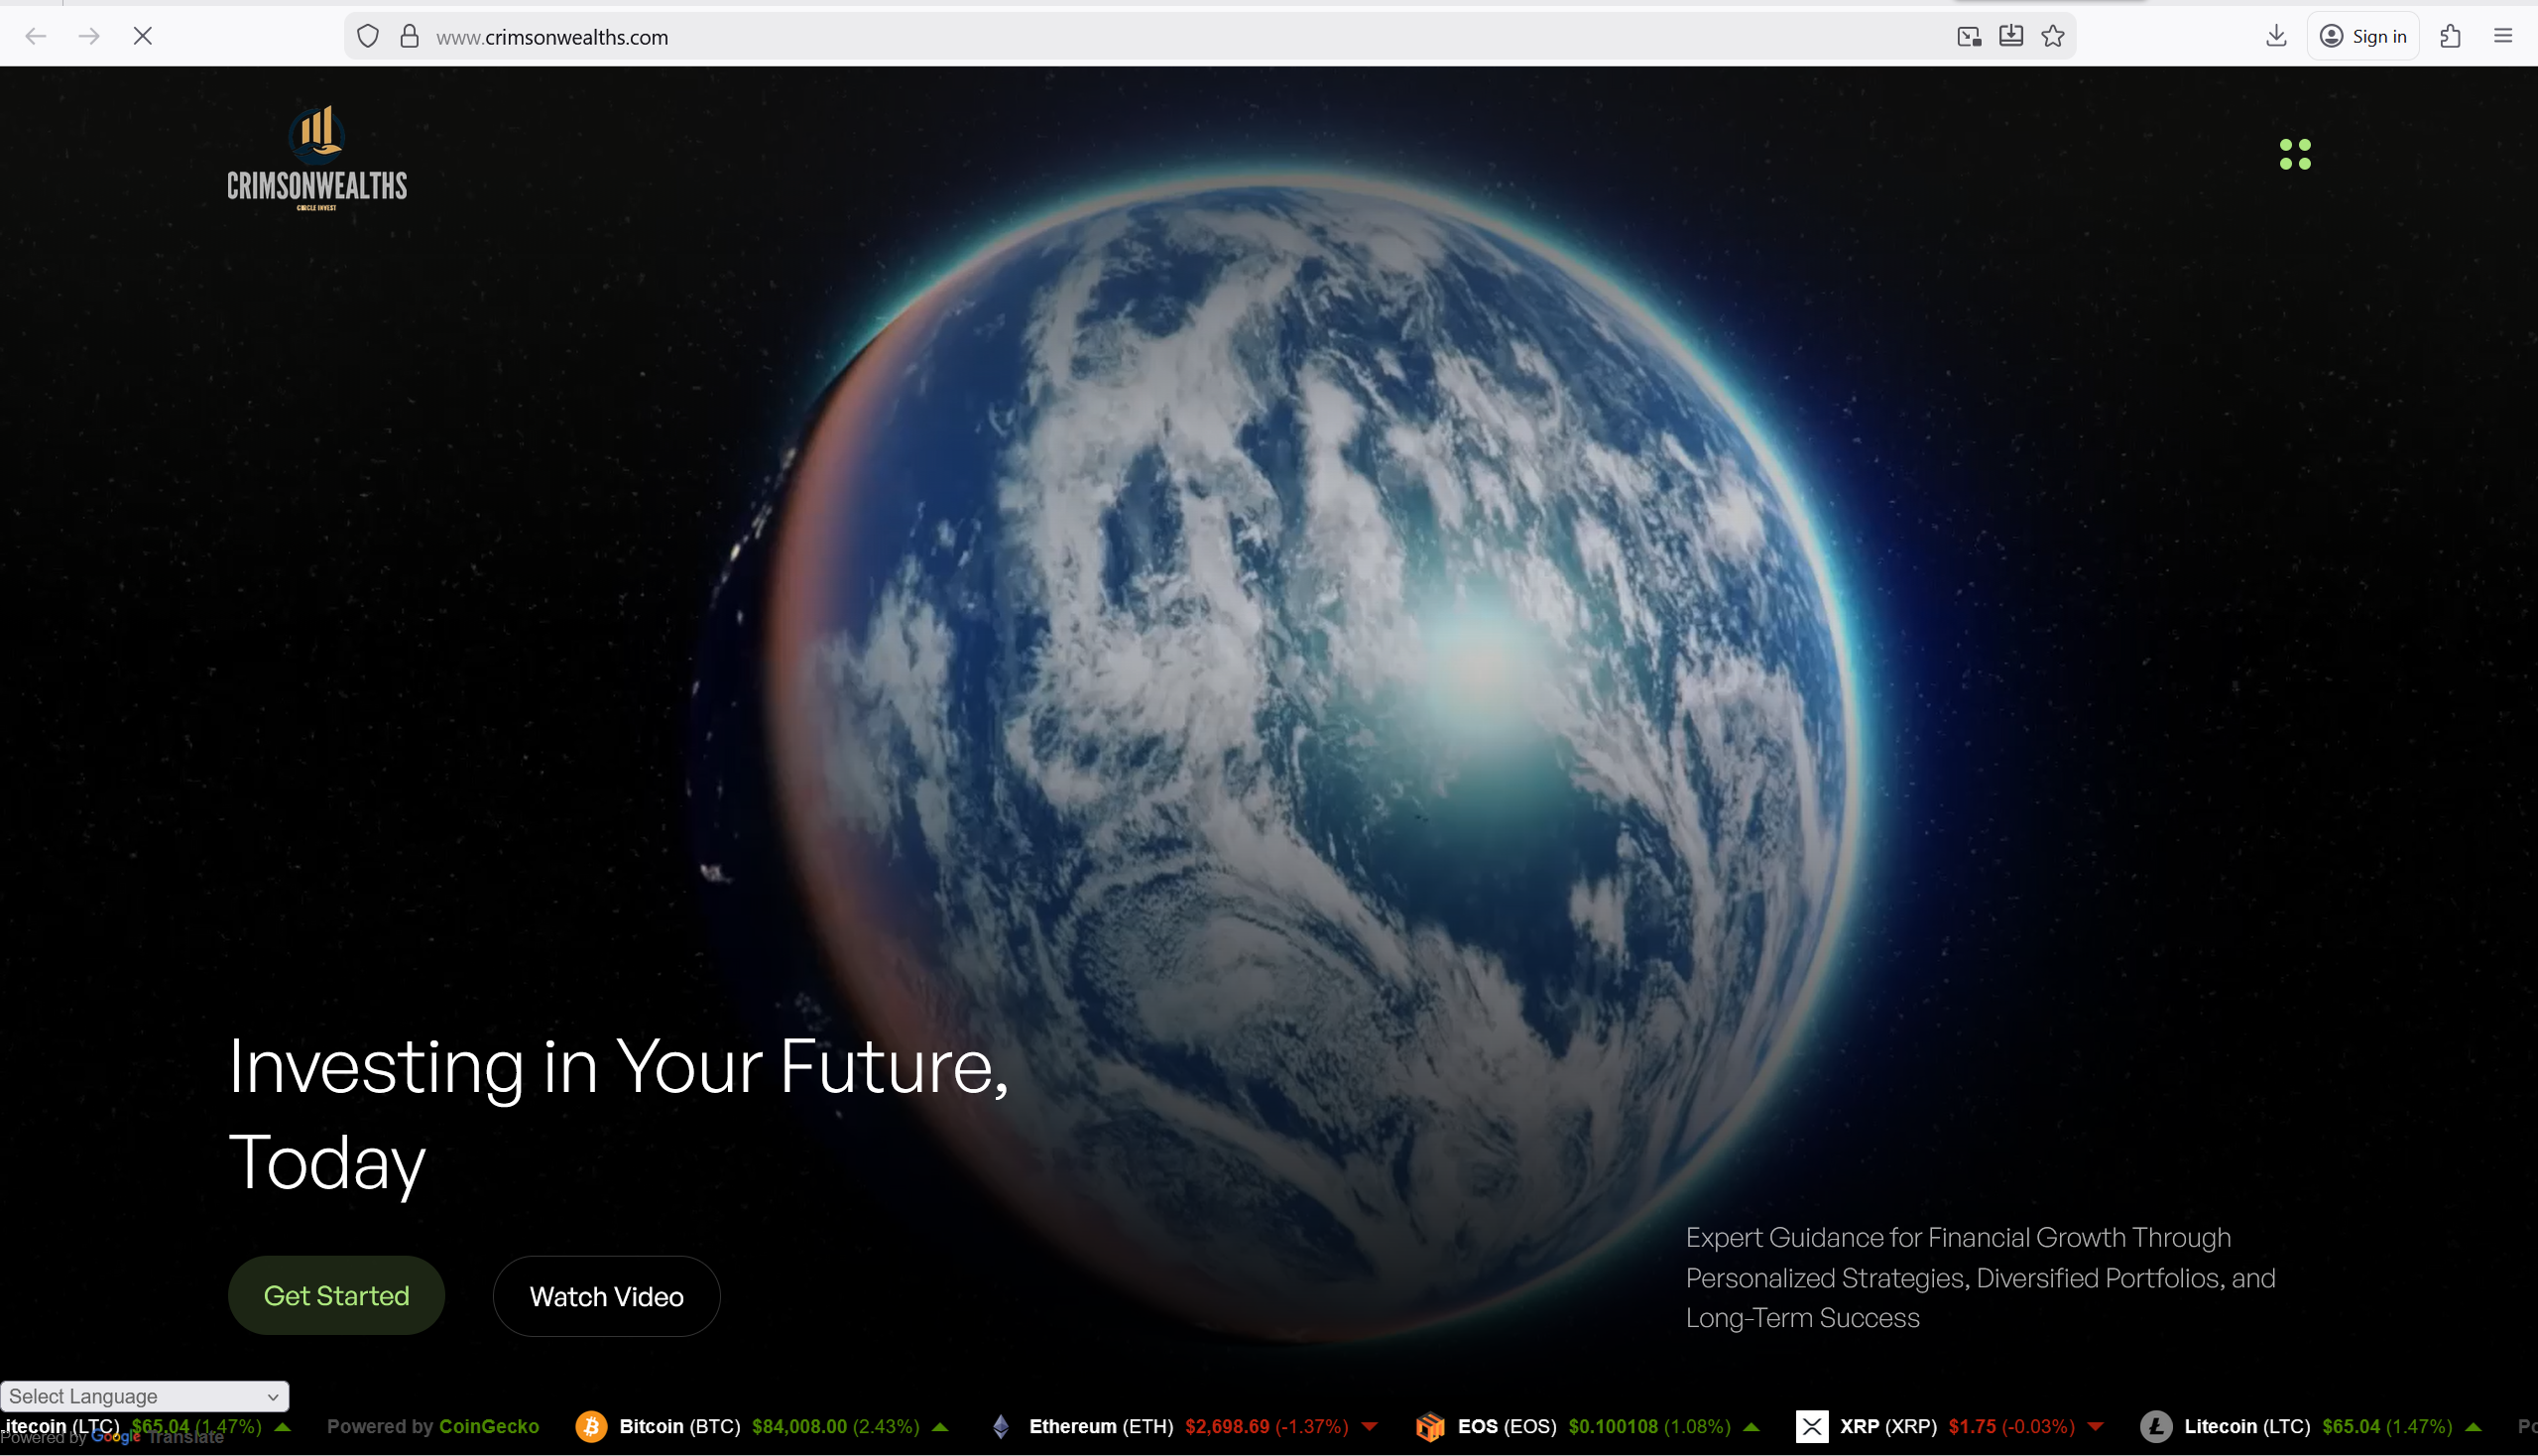Open the four-dot grid menu icon
2538x1456 pixels.
[2294, 154]
